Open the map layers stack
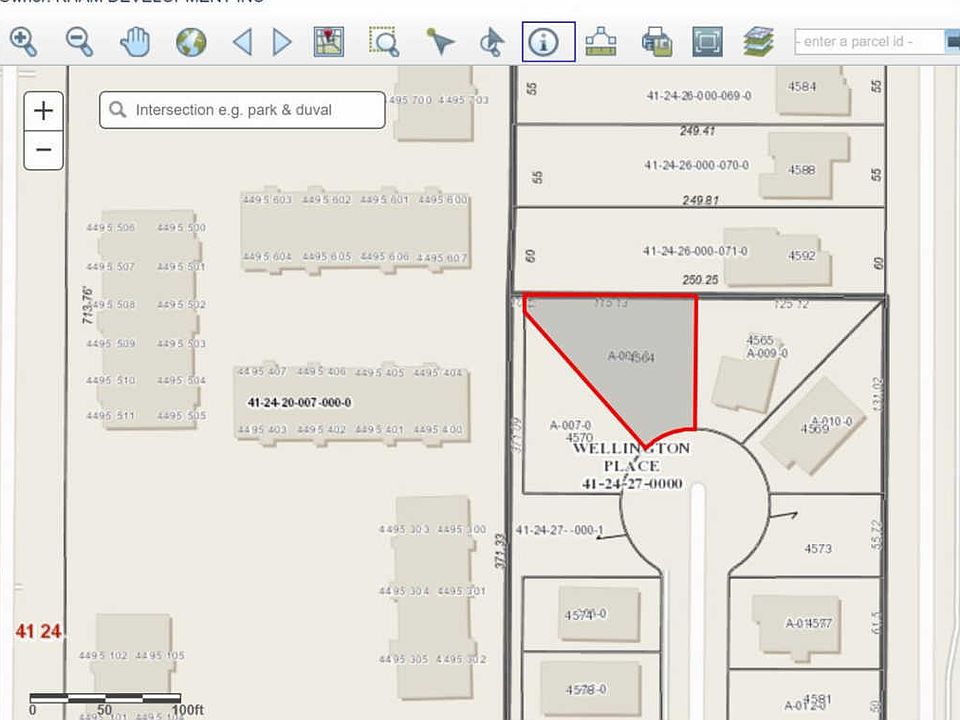Image resolution: width=960 pixels, height=720 pixels. pyautogui.click(x=760, y=41)
